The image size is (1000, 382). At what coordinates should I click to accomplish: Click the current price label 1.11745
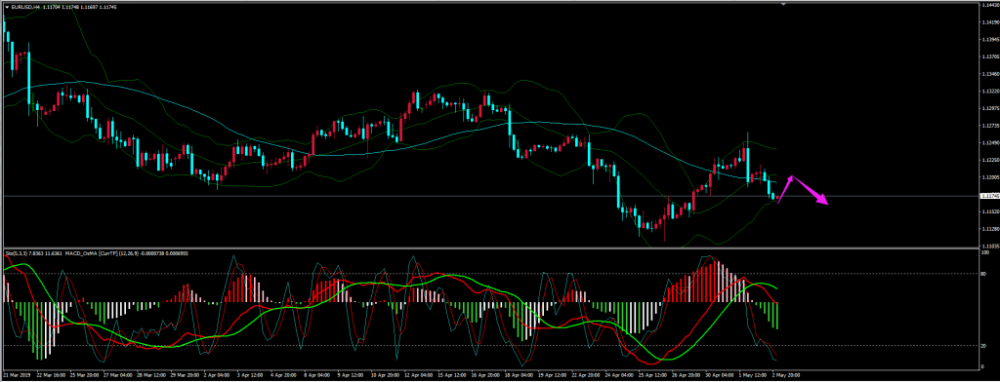(989, 196)
